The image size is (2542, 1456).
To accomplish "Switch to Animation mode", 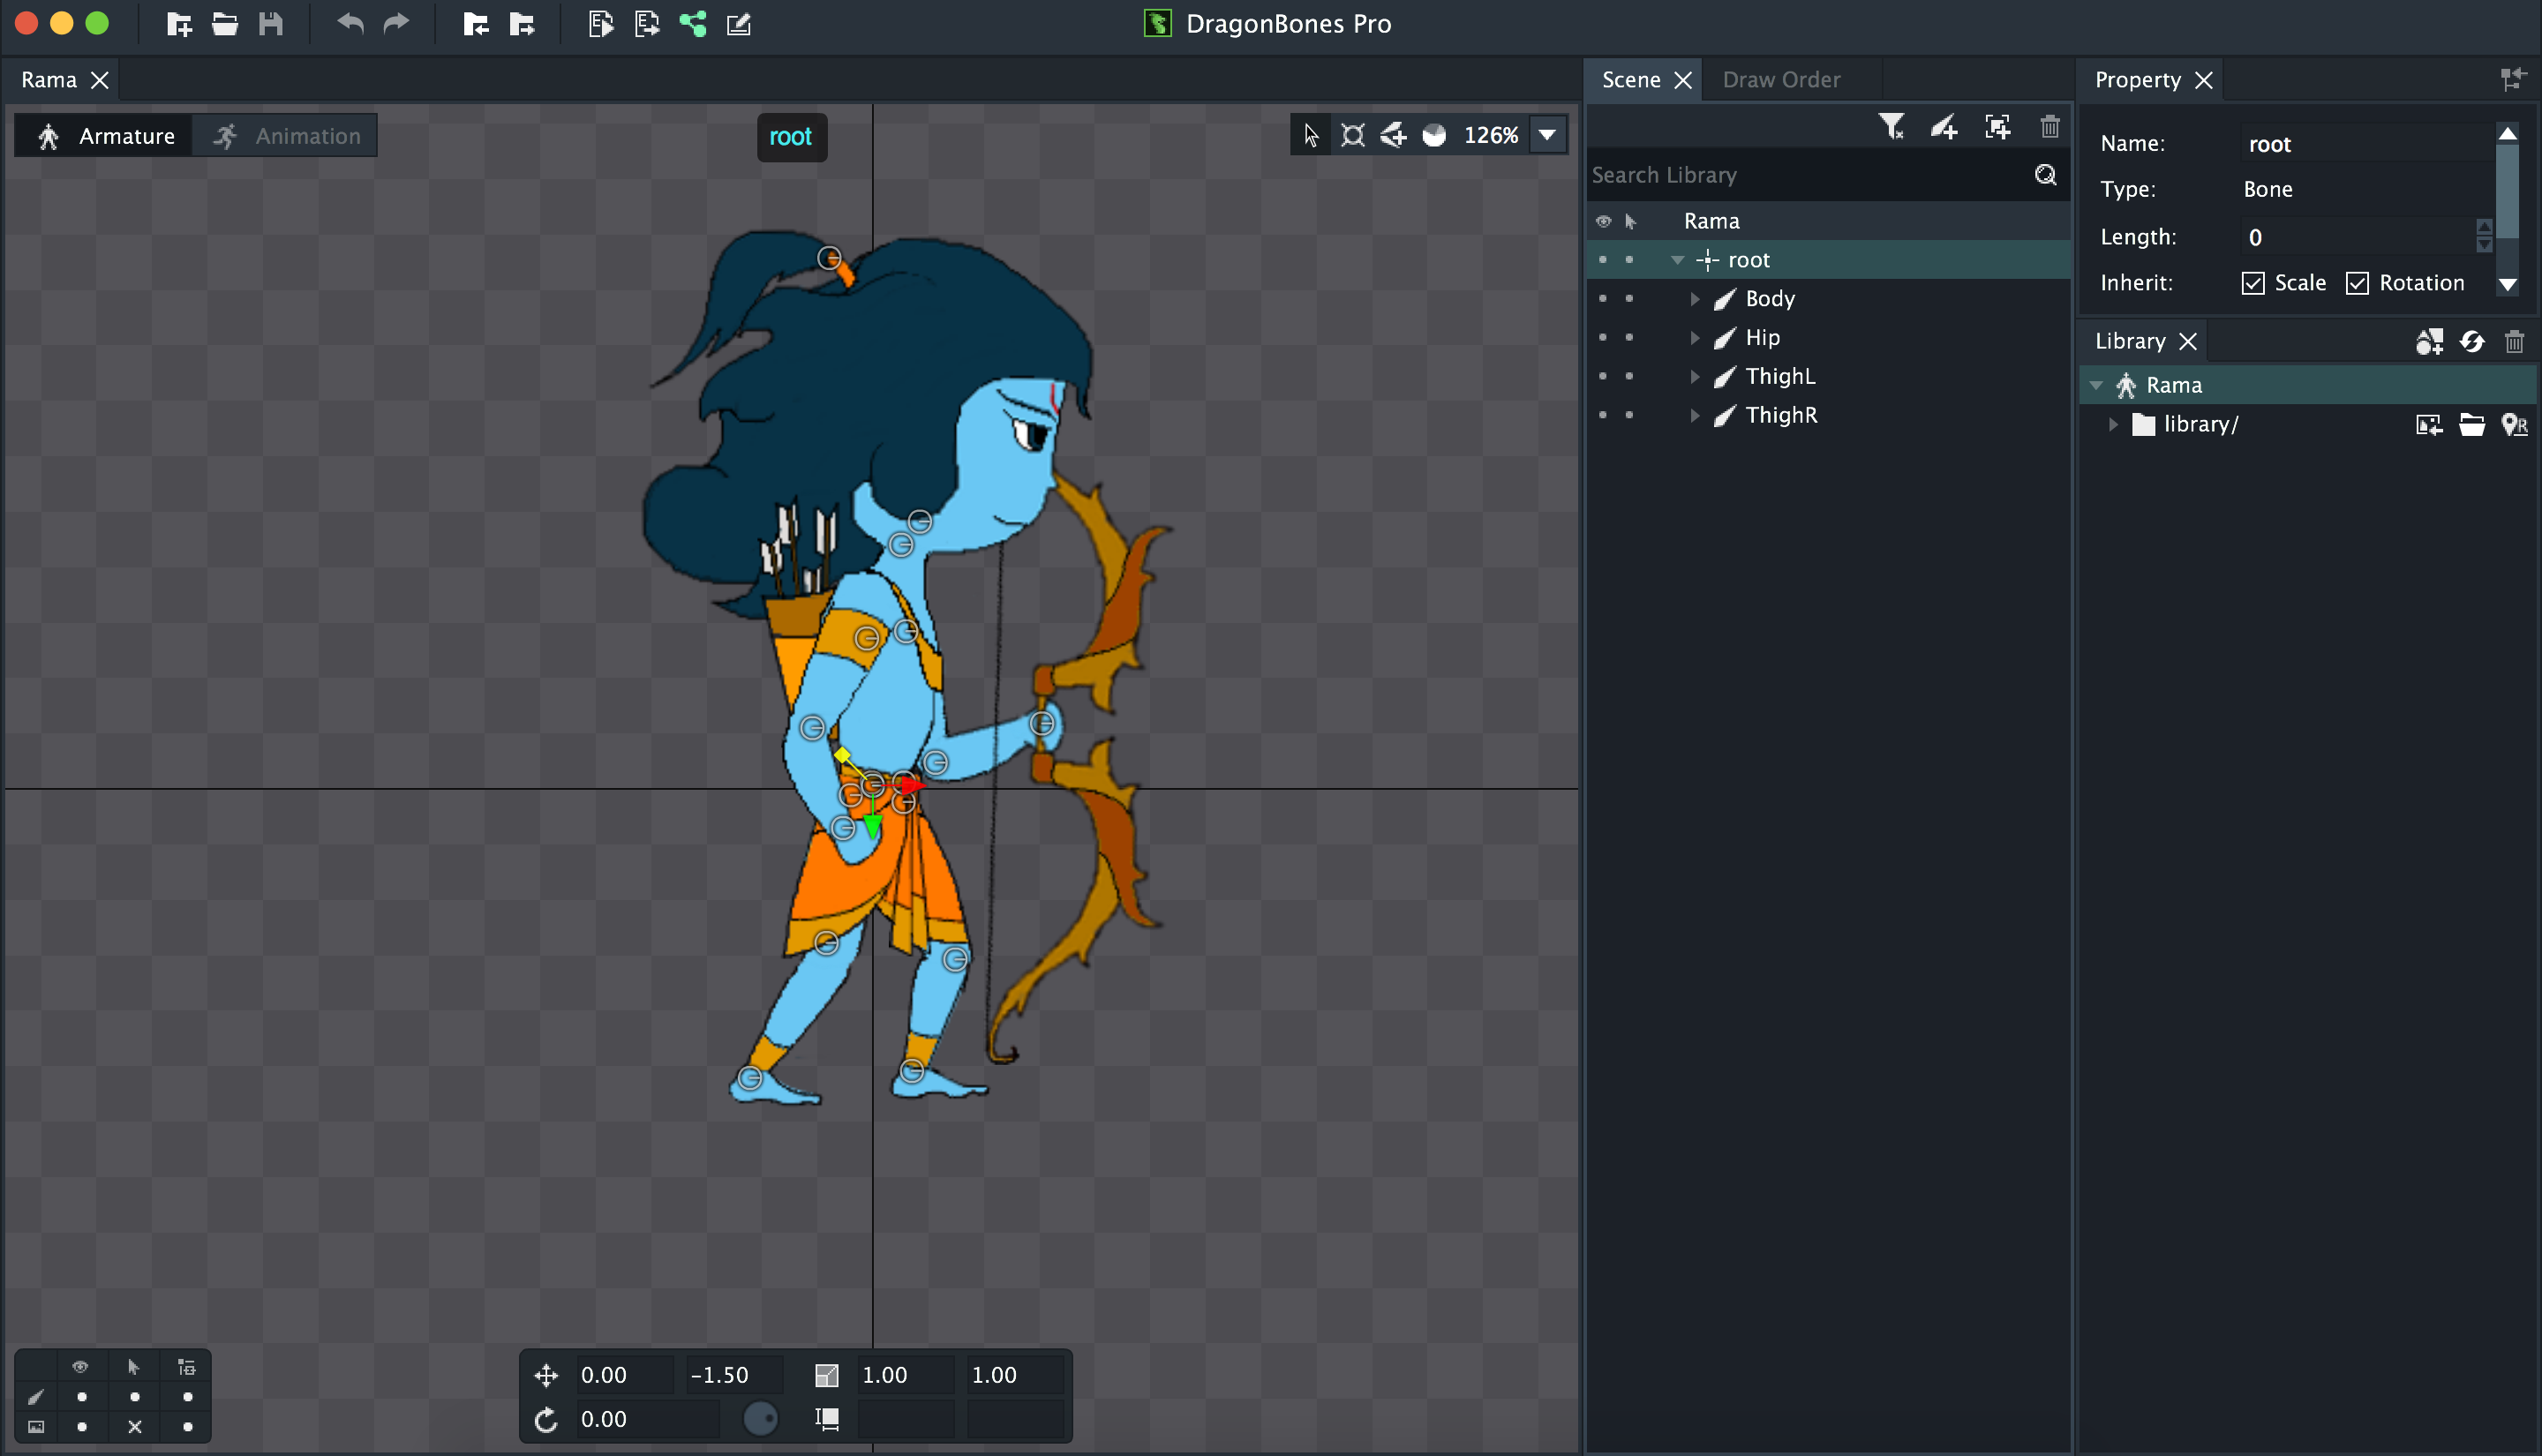I will point(286,136).
